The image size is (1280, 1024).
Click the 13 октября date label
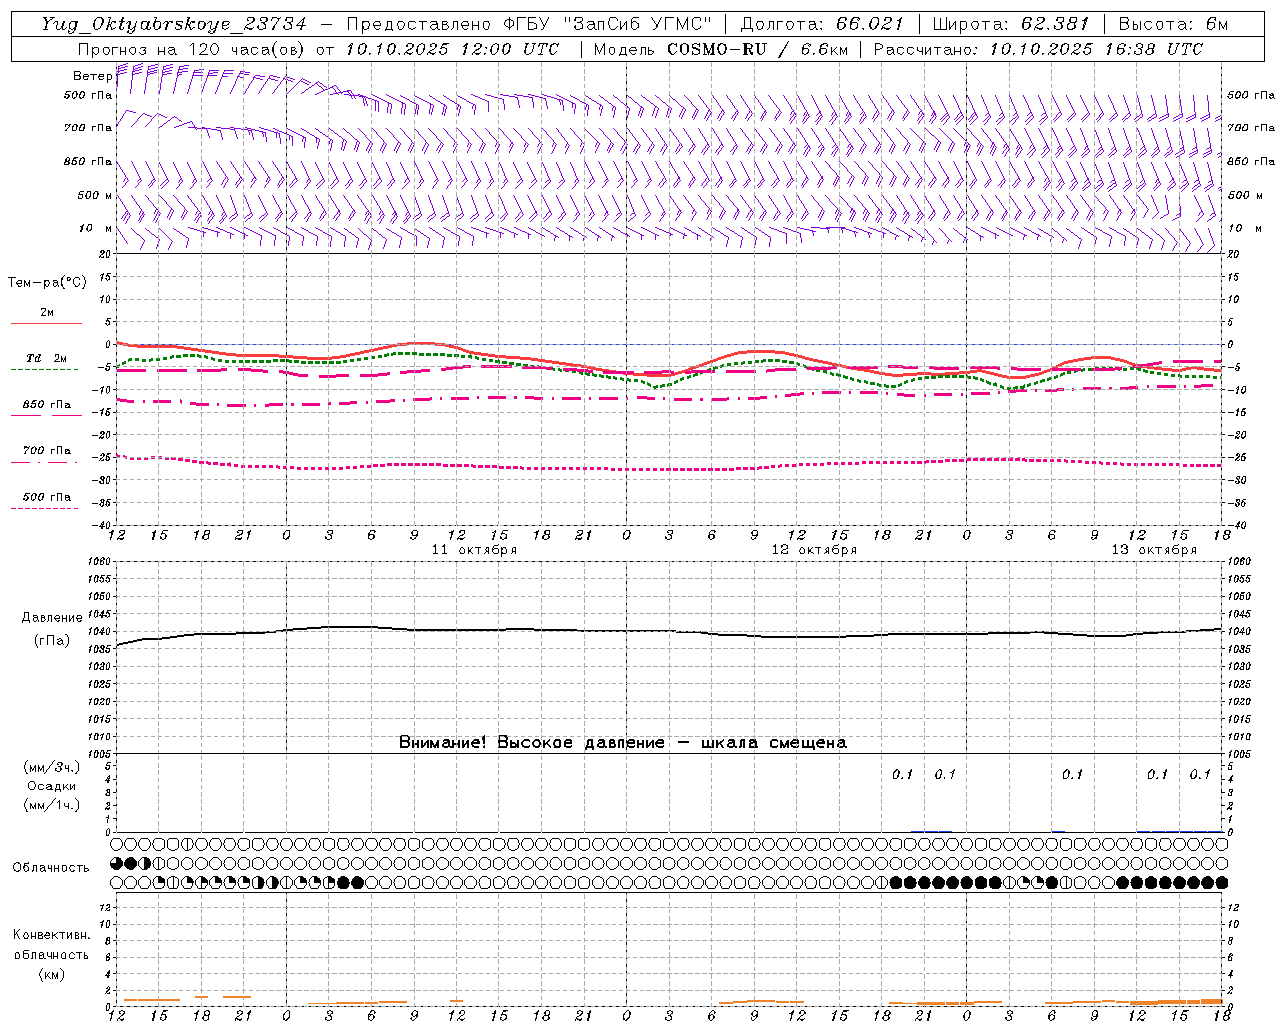pos(1154,550)
